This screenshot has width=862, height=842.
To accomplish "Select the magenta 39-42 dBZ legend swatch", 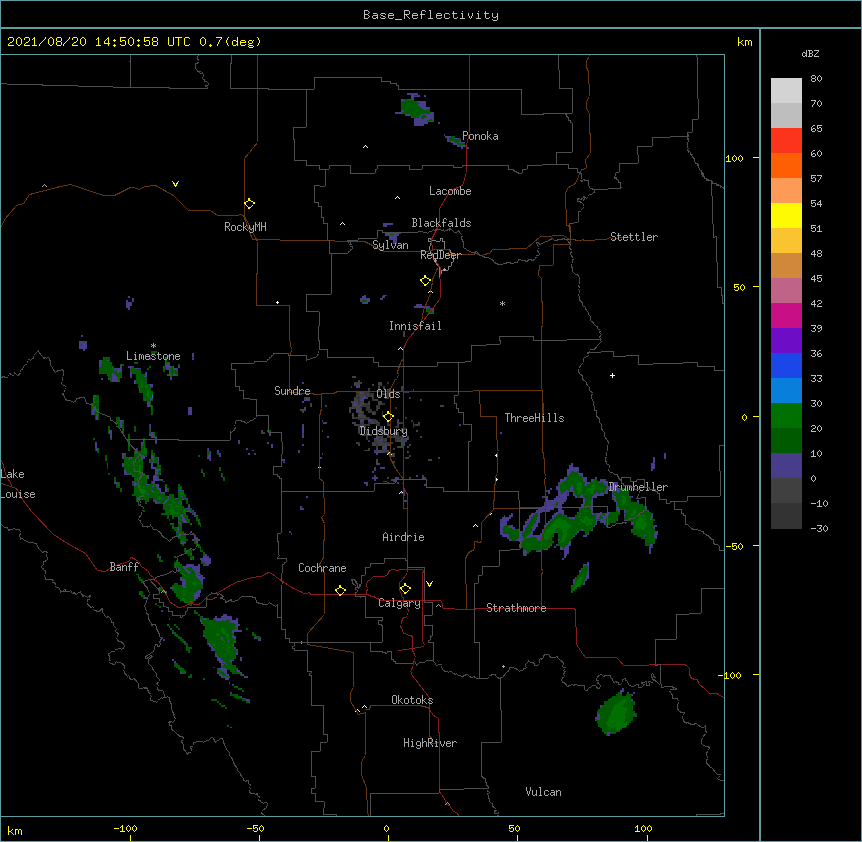I will pyautogui.click(x=786, y=315).
